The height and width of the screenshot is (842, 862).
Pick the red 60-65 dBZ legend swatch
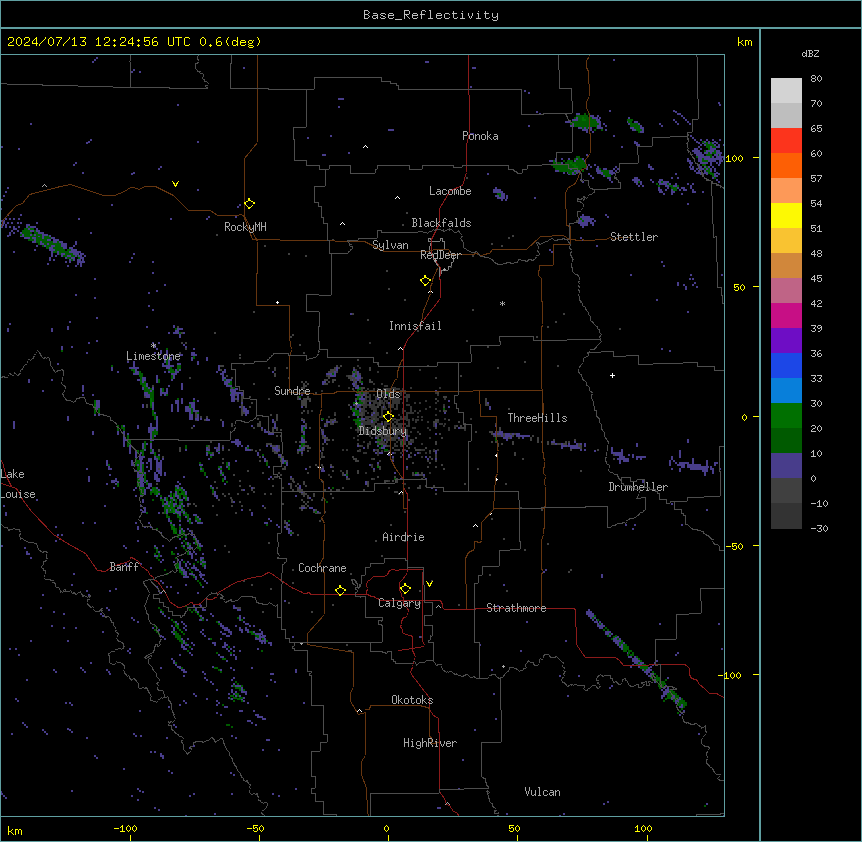pyautogui.click(x=786, y=141)
